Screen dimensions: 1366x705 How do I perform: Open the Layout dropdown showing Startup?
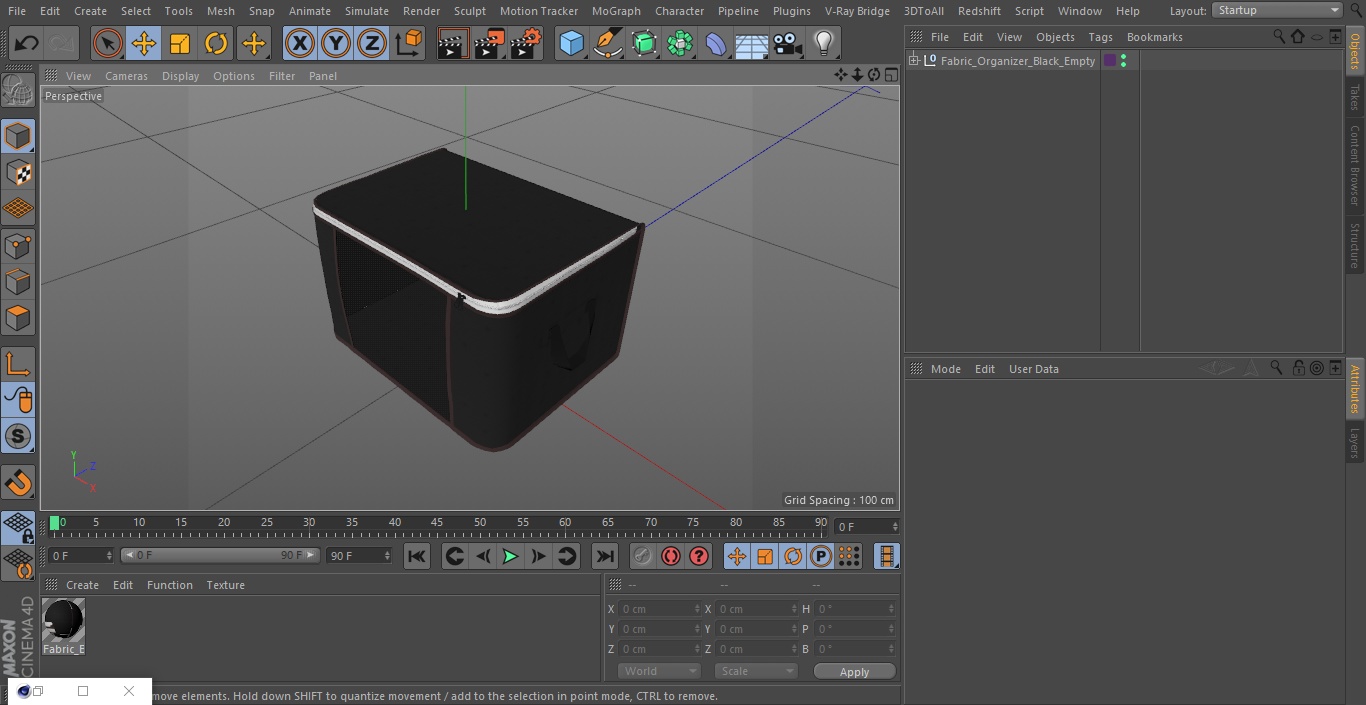click(x=1278, y=10)
